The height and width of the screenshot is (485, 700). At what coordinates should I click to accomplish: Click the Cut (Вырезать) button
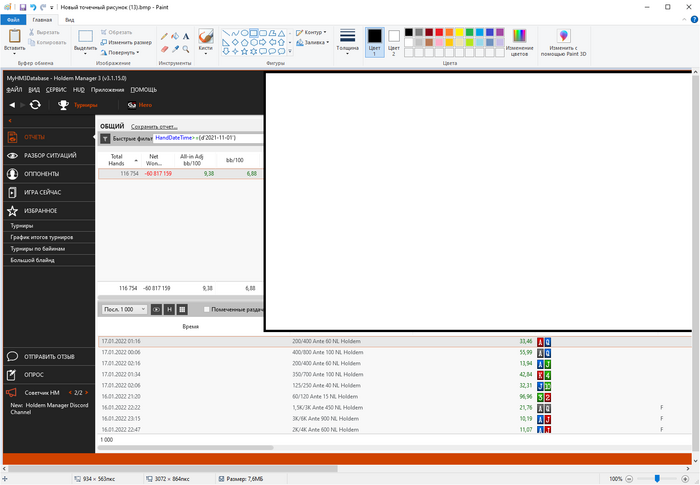pyautogui.click(x=44, y=32)
